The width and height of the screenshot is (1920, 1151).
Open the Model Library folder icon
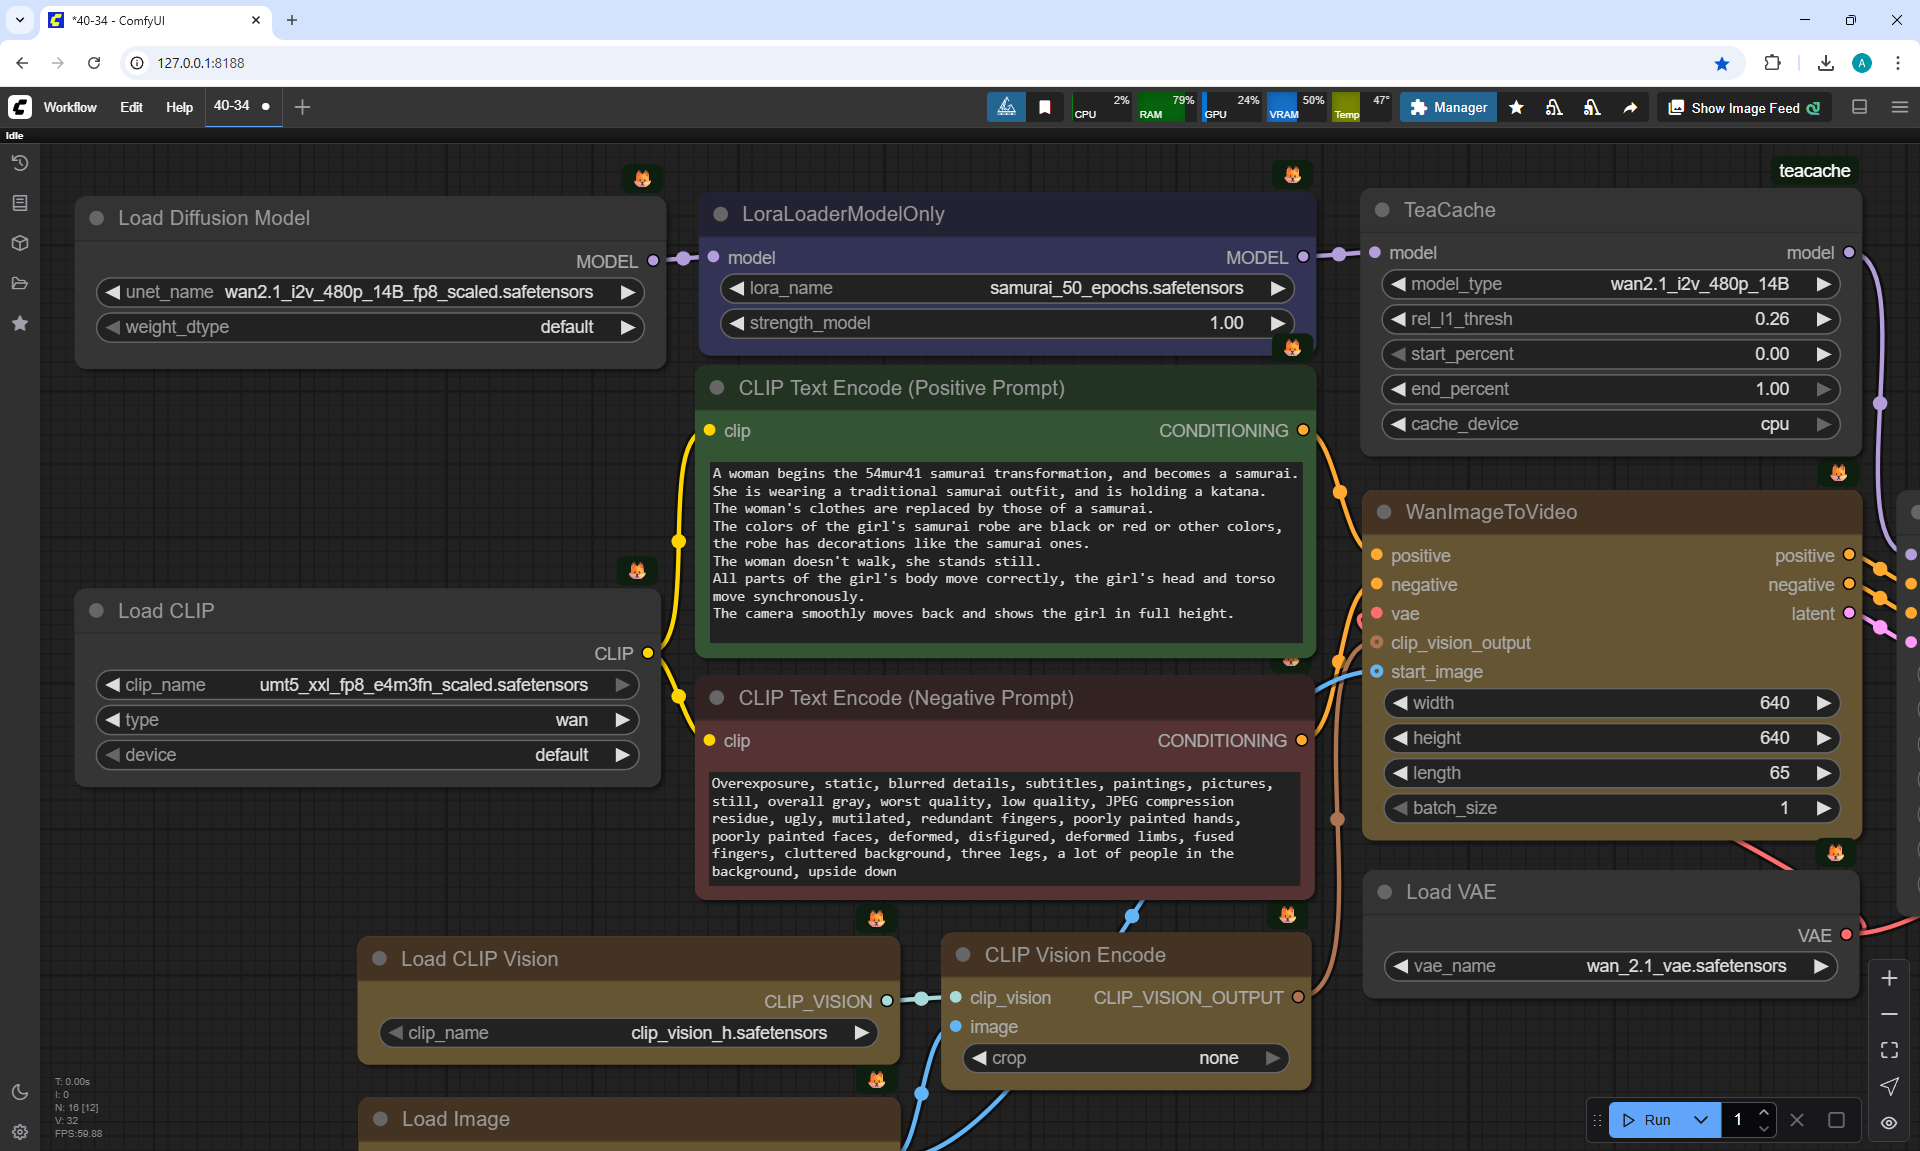coord(20,283)
